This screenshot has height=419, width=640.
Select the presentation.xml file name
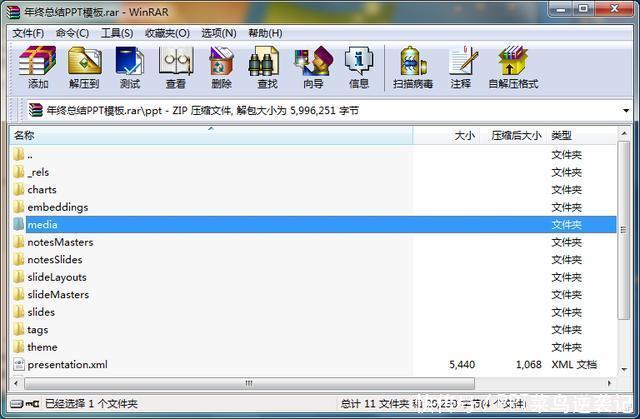(x=67, y=364)
